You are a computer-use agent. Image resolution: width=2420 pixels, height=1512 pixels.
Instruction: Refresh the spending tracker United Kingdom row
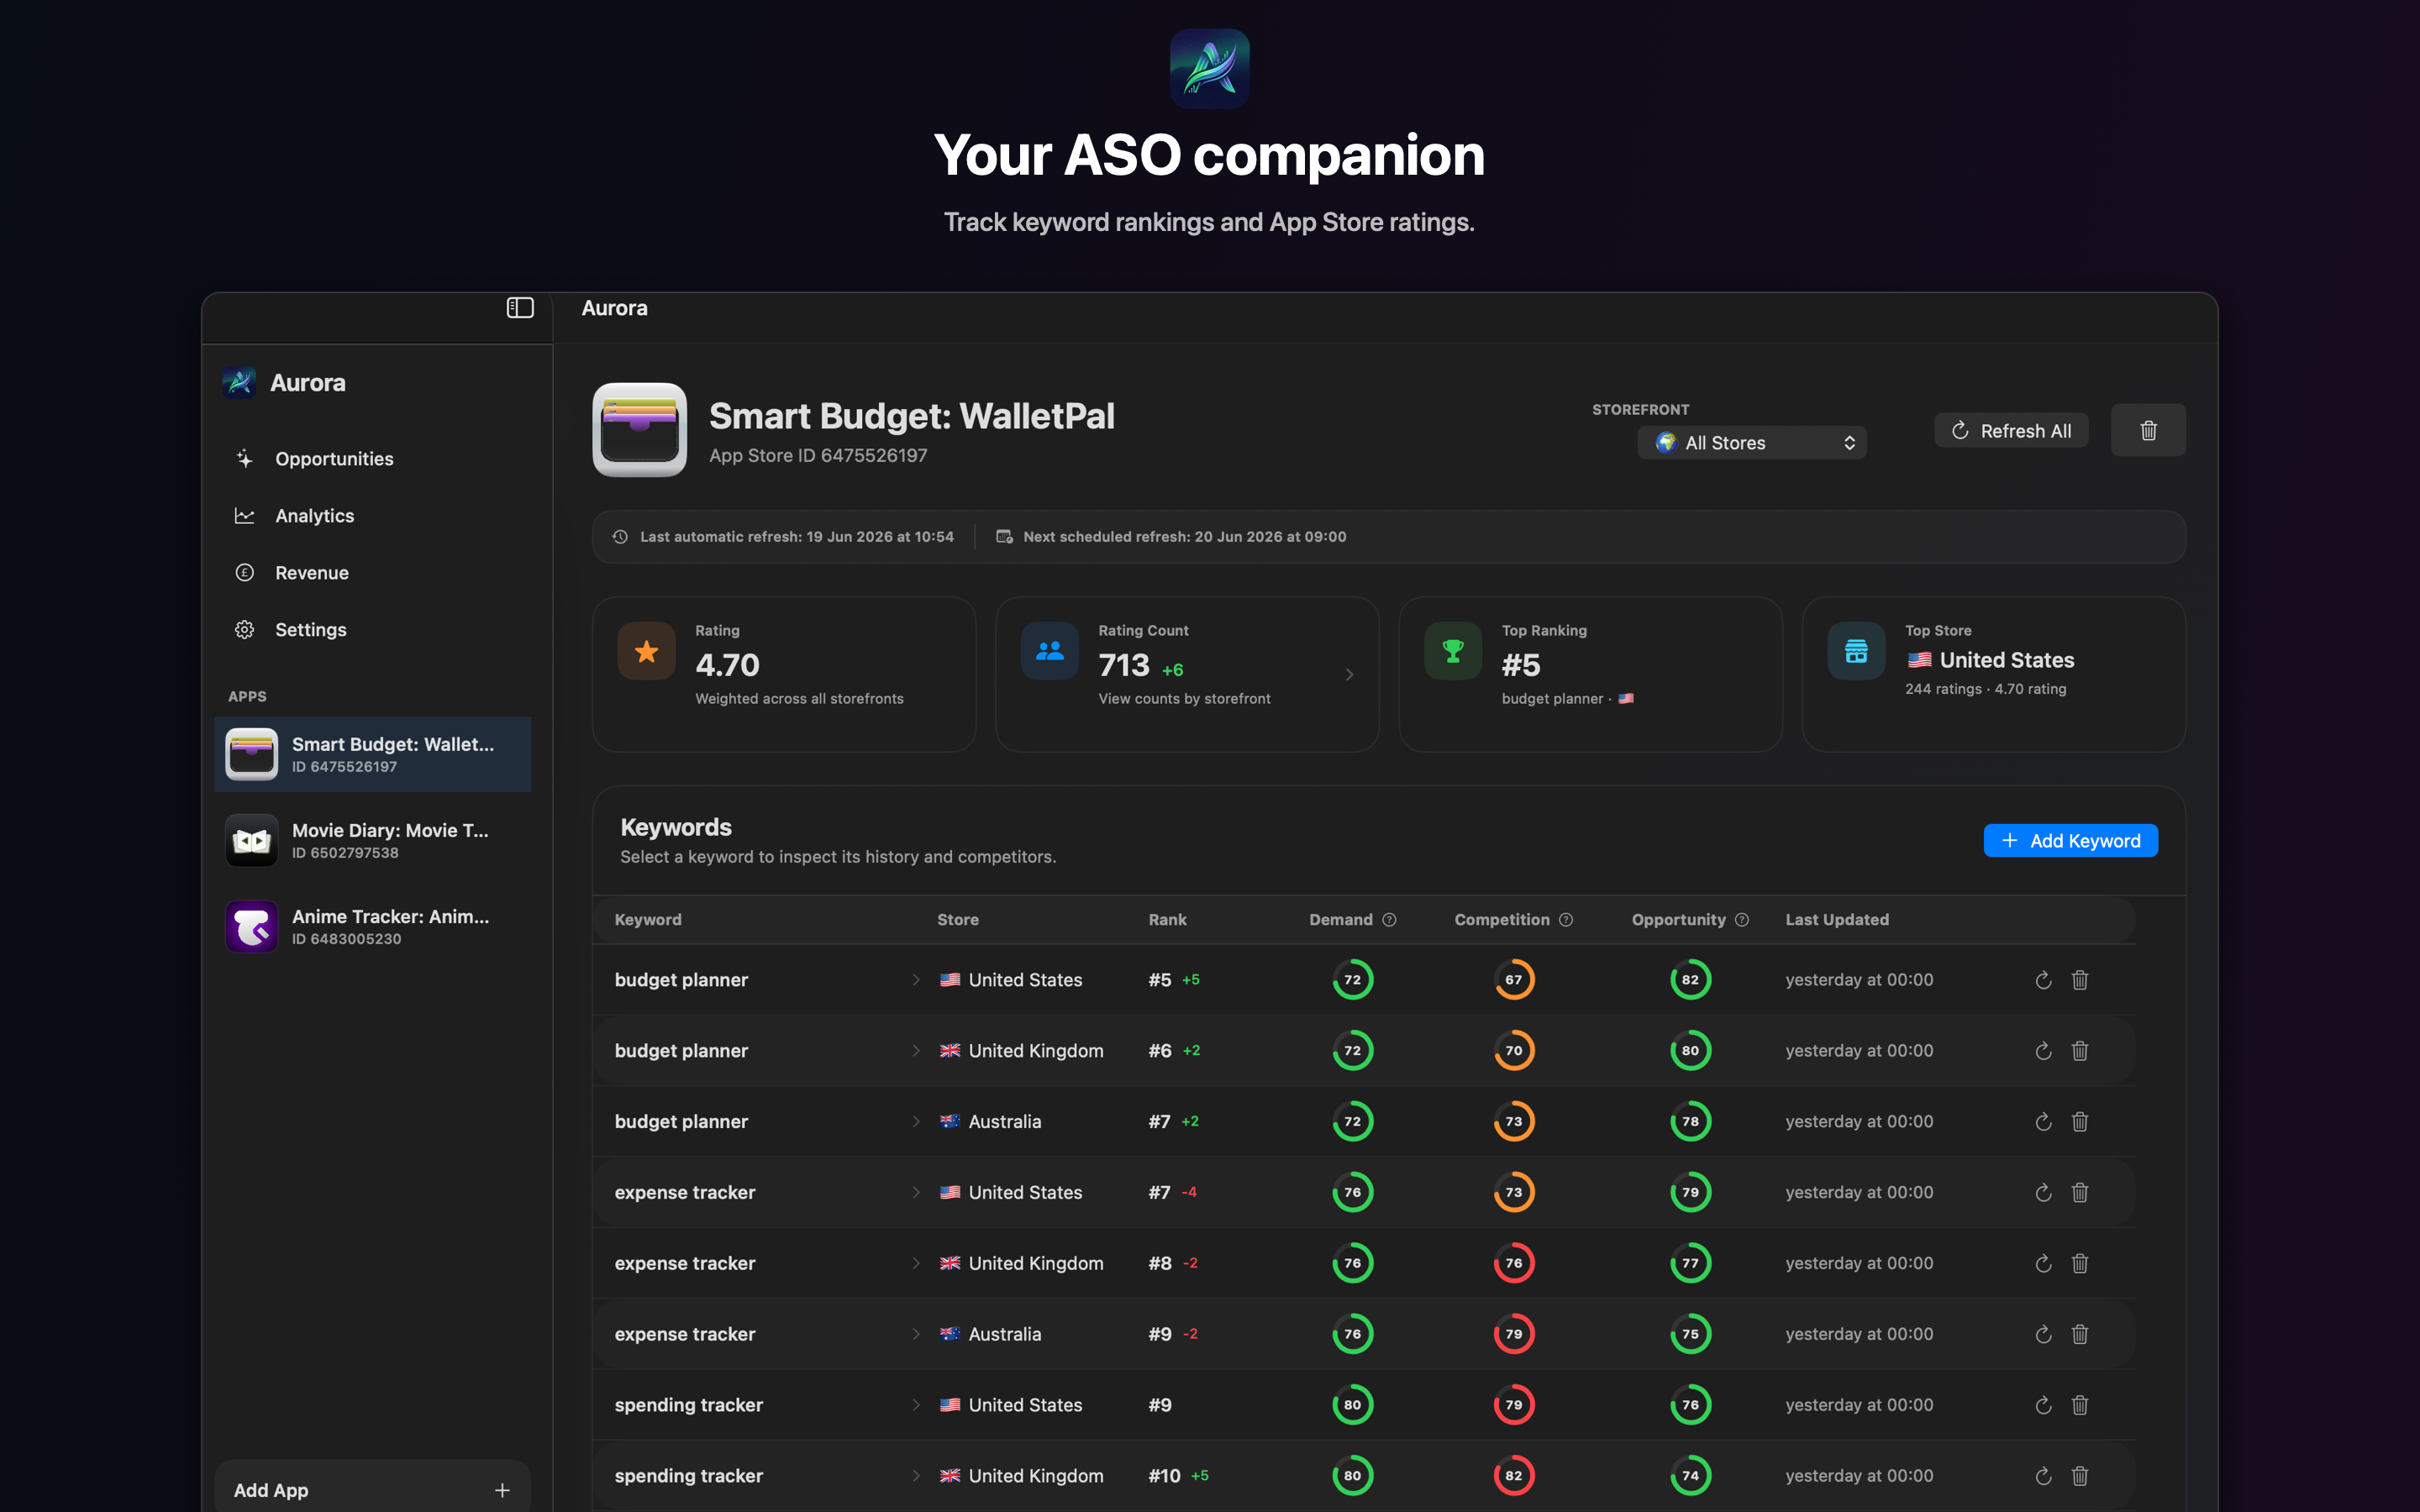tap(2043, 1476)
